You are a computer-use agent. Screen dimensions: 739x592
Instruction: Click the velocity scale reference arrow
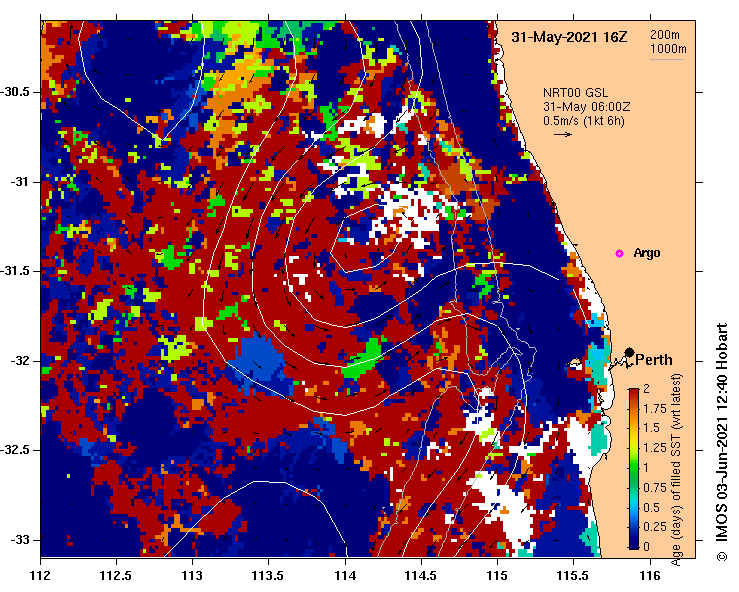point(563,134)
